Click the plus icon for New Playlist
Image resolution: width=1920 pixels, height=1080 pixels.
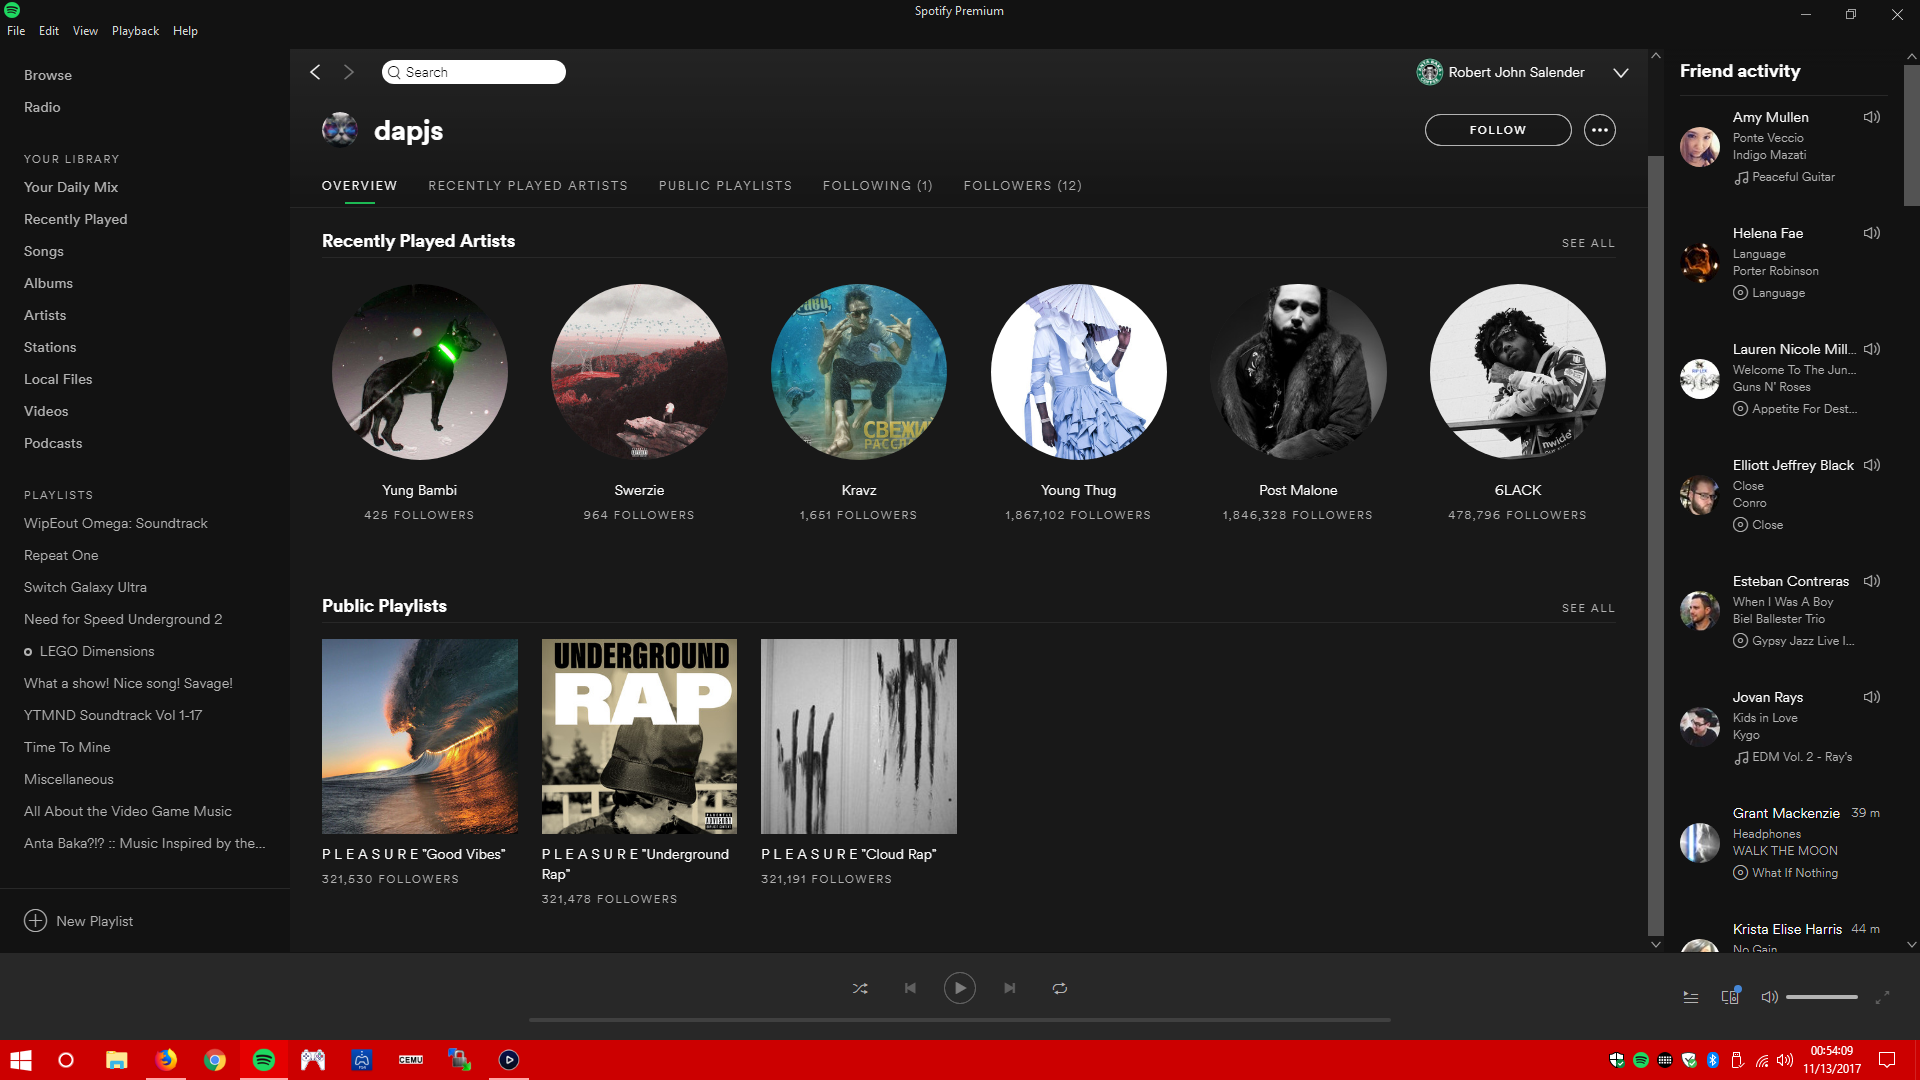click(35, 921)
